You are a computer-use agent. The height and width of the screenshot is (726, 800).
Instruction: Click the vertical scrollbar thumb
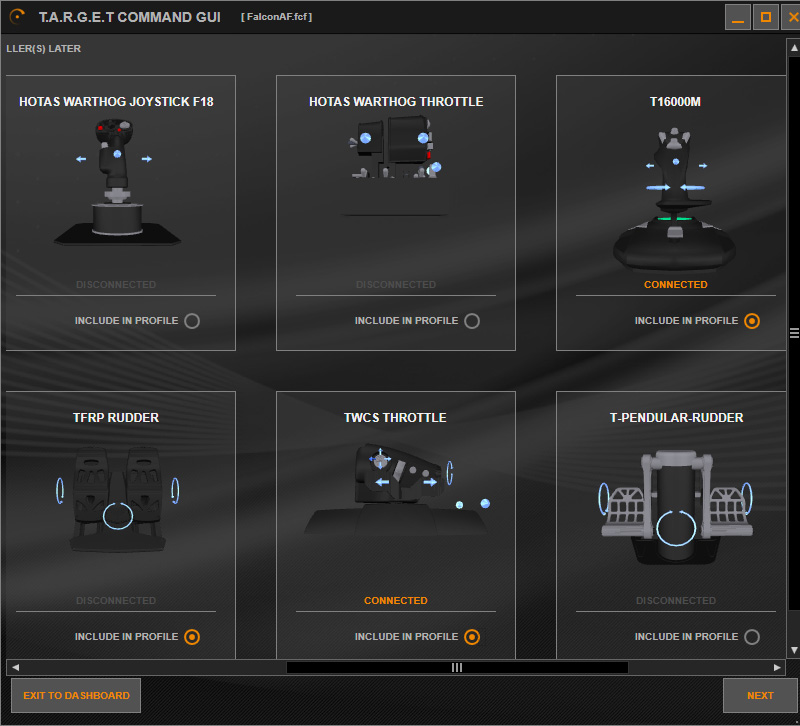[x=794, y=333]
